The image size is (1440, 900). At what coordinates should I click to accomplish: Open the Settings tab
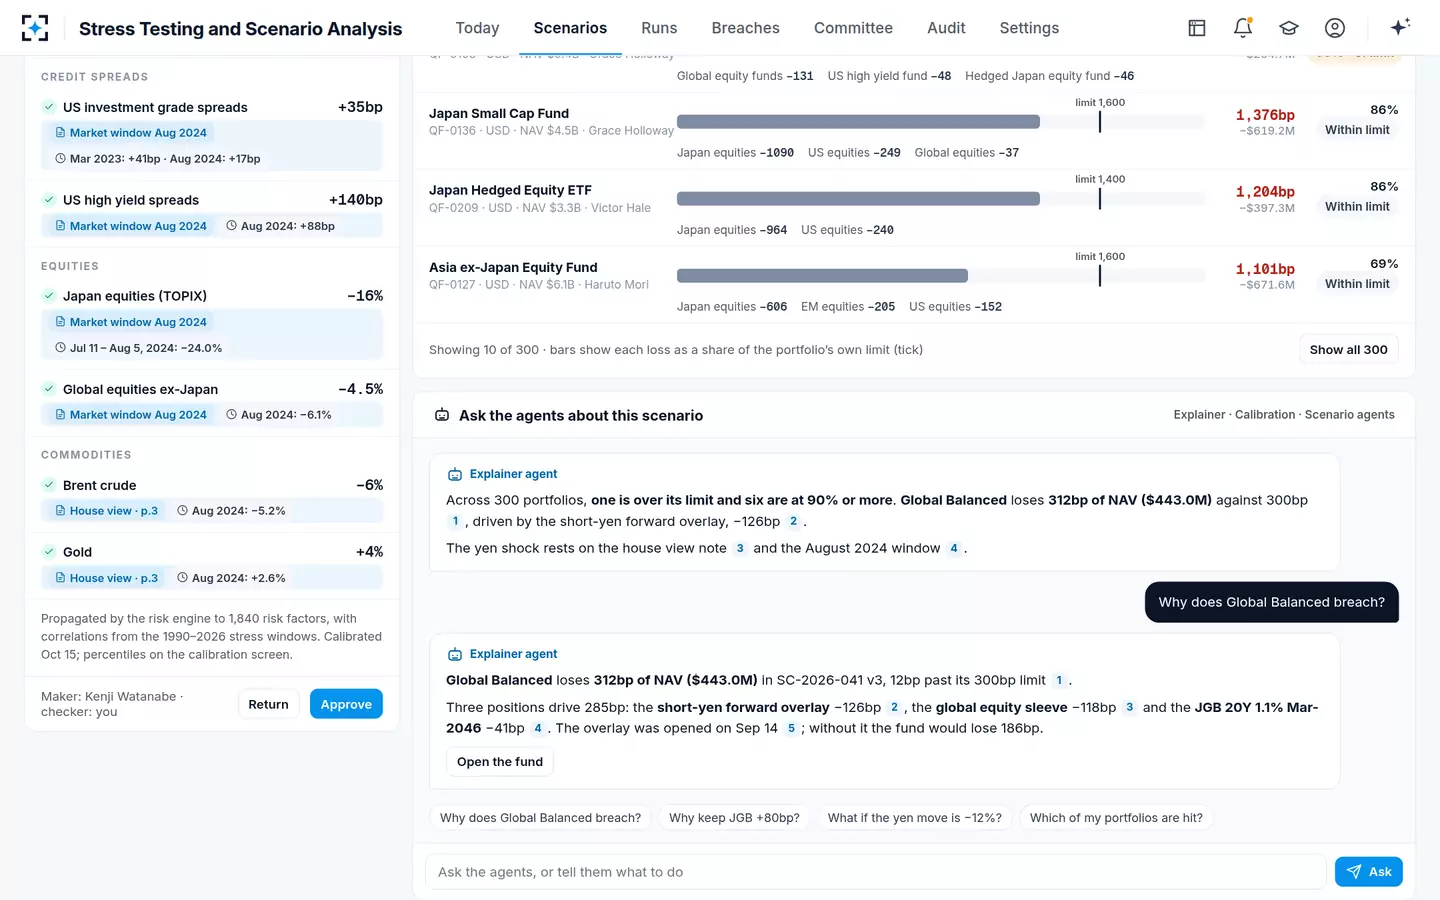(x=1029, y=28)
